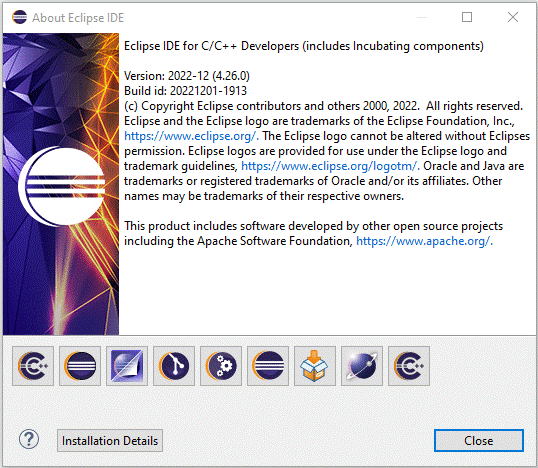Open the planet with orbit feature icon

click(x=362, y=366)
